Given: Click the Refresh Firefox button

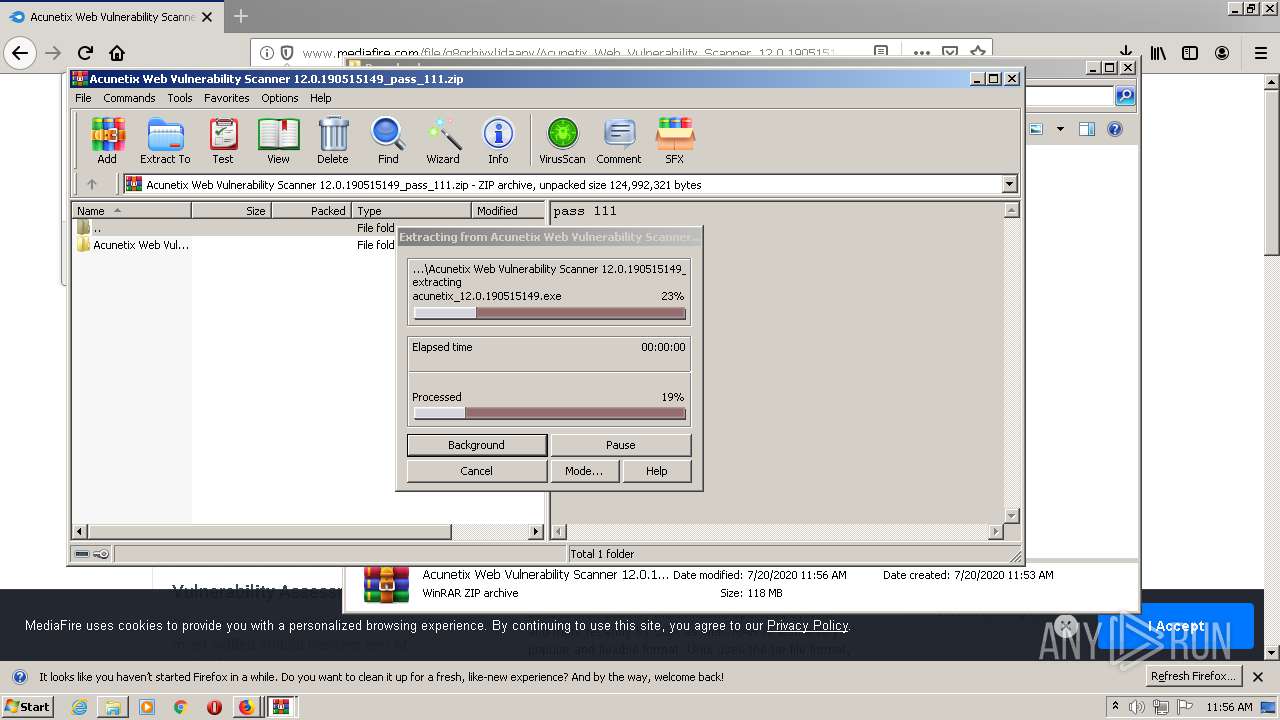Looking at the screenshot, I should (x=1194, y=676).
